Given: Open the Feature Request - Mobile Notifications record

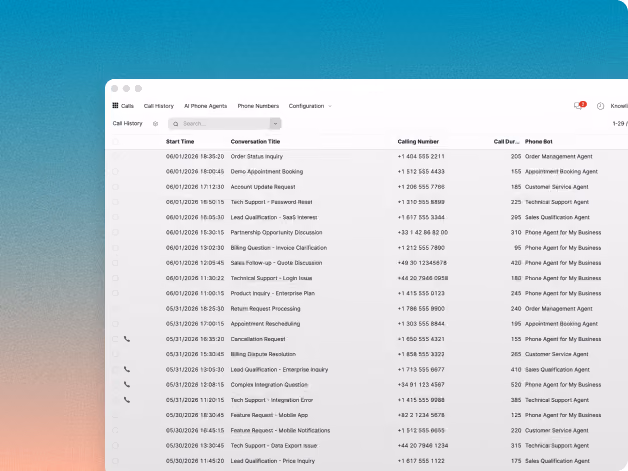Looking at the screenshot, I should point(280,430).
